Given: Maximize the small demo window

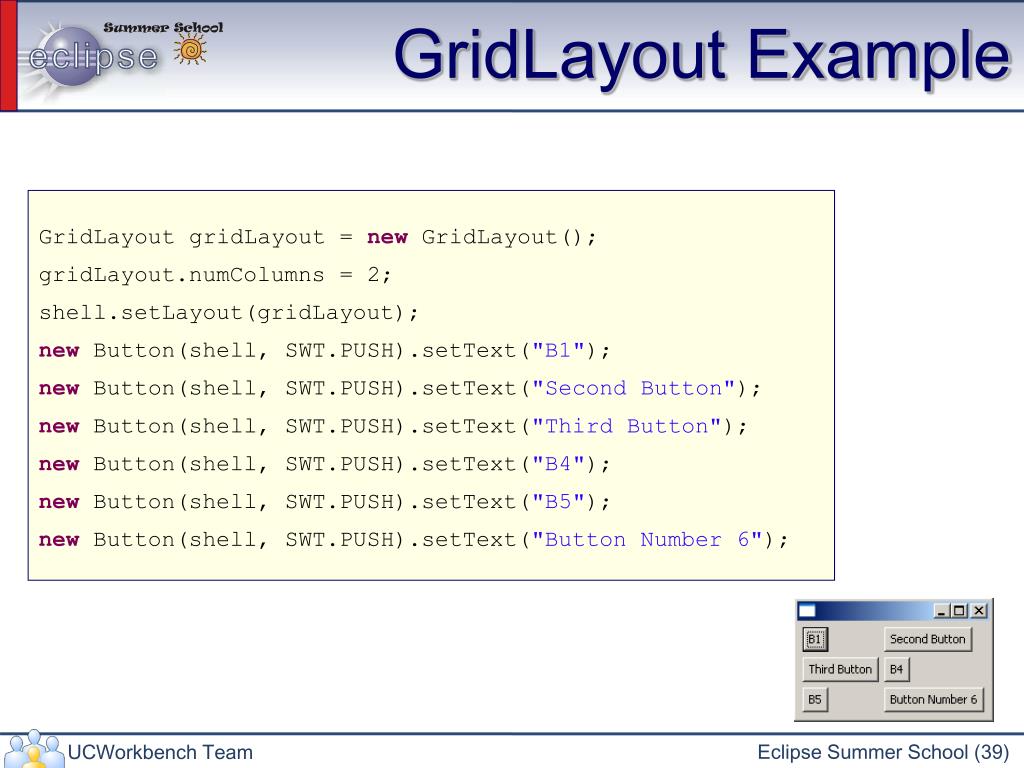Looking at the screenshot, I should pyautogui.click(x=959, y=611).
